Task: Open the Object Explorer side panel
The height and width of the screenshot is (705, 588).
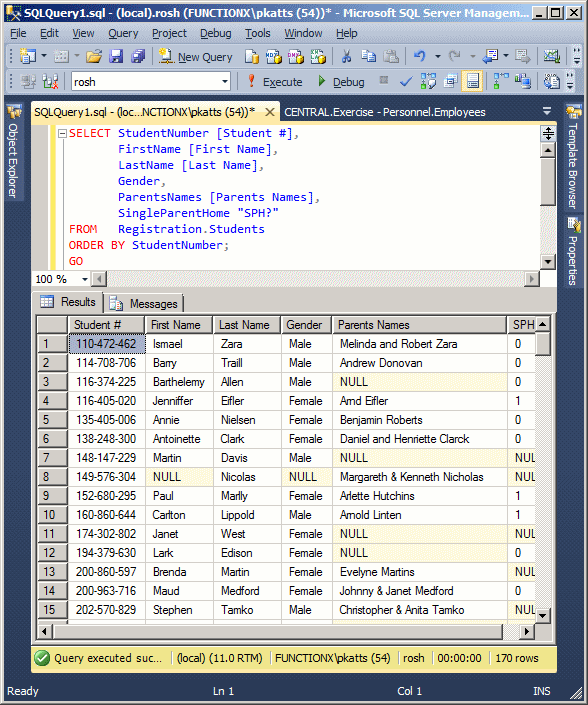Action: point(13,152)
